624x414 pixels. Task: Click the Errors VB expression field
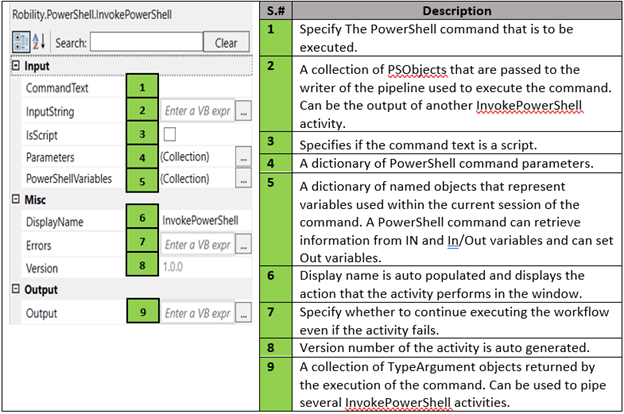click(196, 245)
